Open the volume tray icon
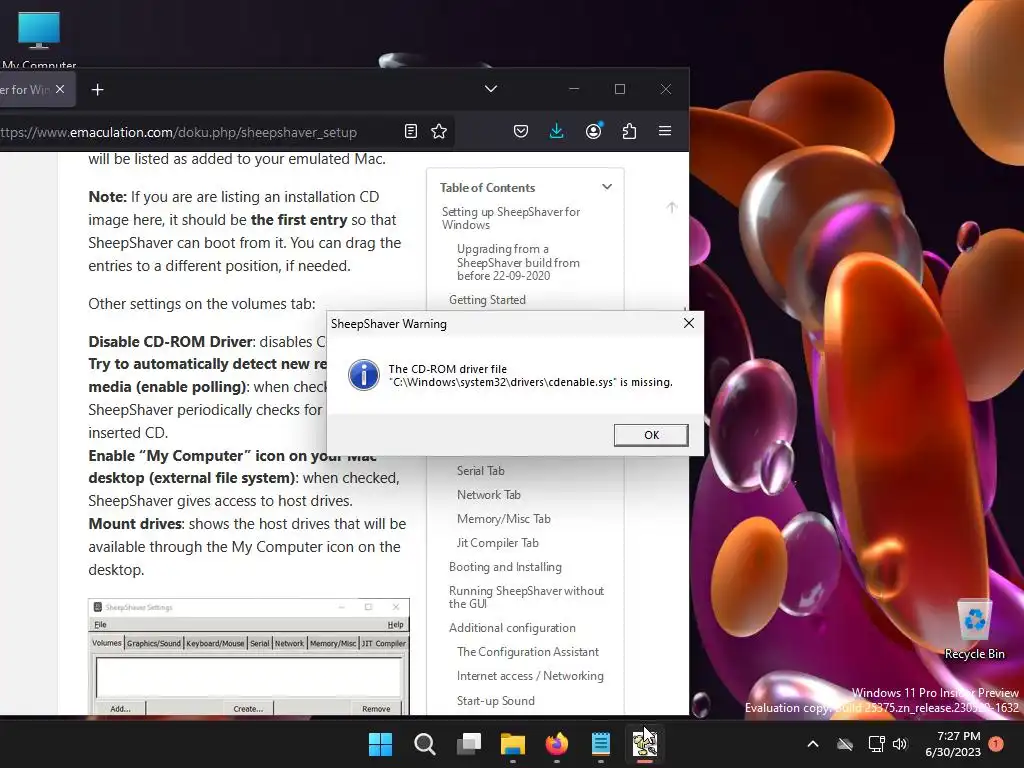This screenshot has height=768, width=1024. pos(900,744)
